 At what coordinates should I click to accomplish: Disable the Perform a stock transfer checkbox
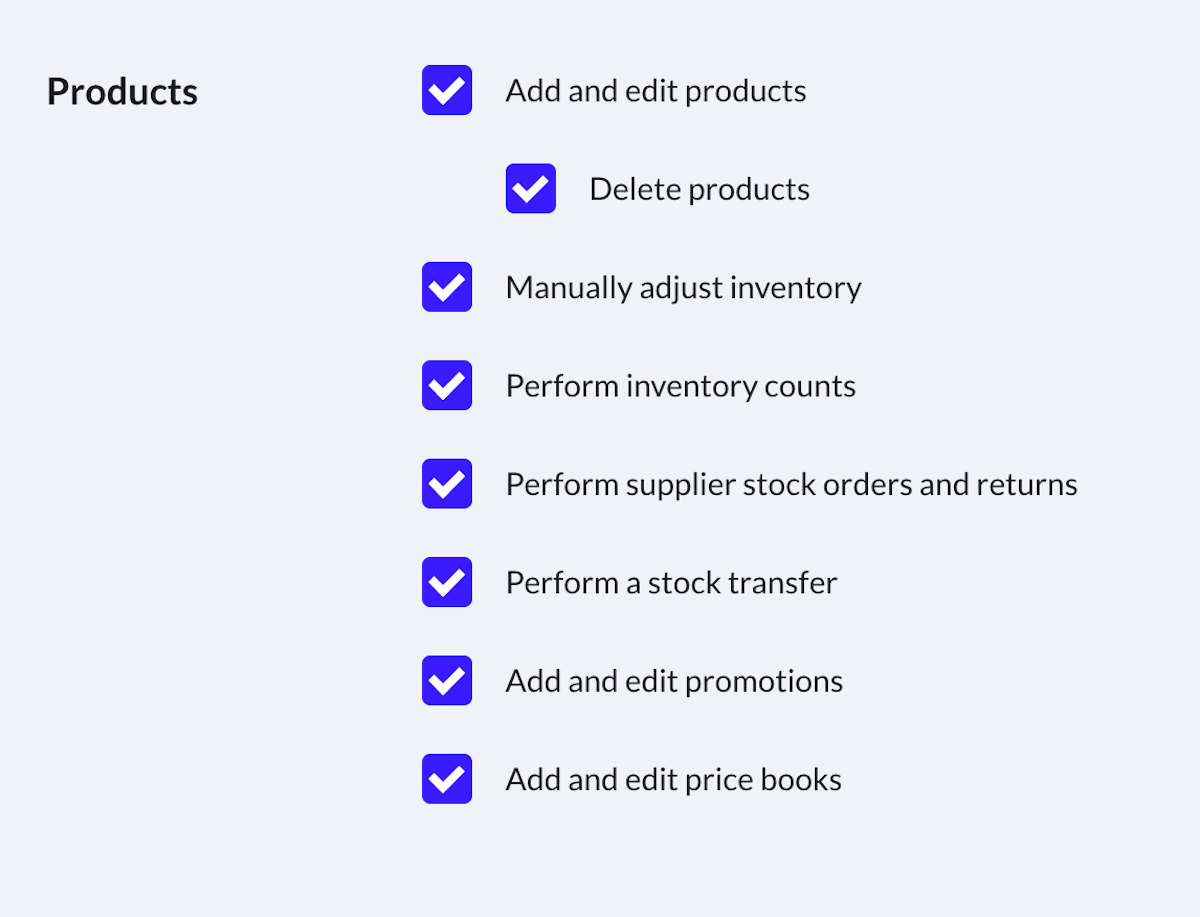447,582
